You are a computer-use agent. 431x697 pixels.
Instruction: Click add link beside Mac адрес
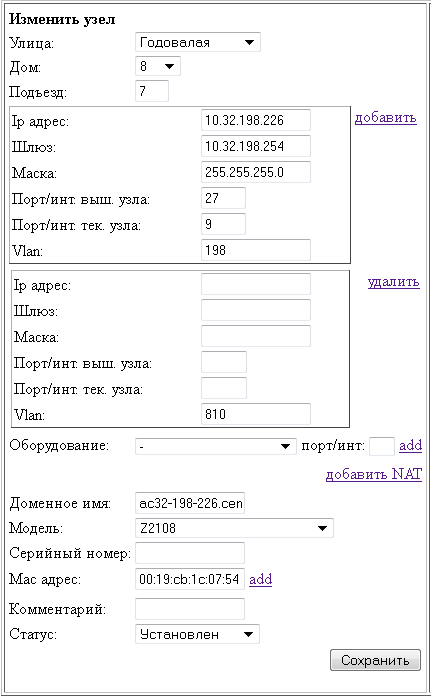(261, 580)
